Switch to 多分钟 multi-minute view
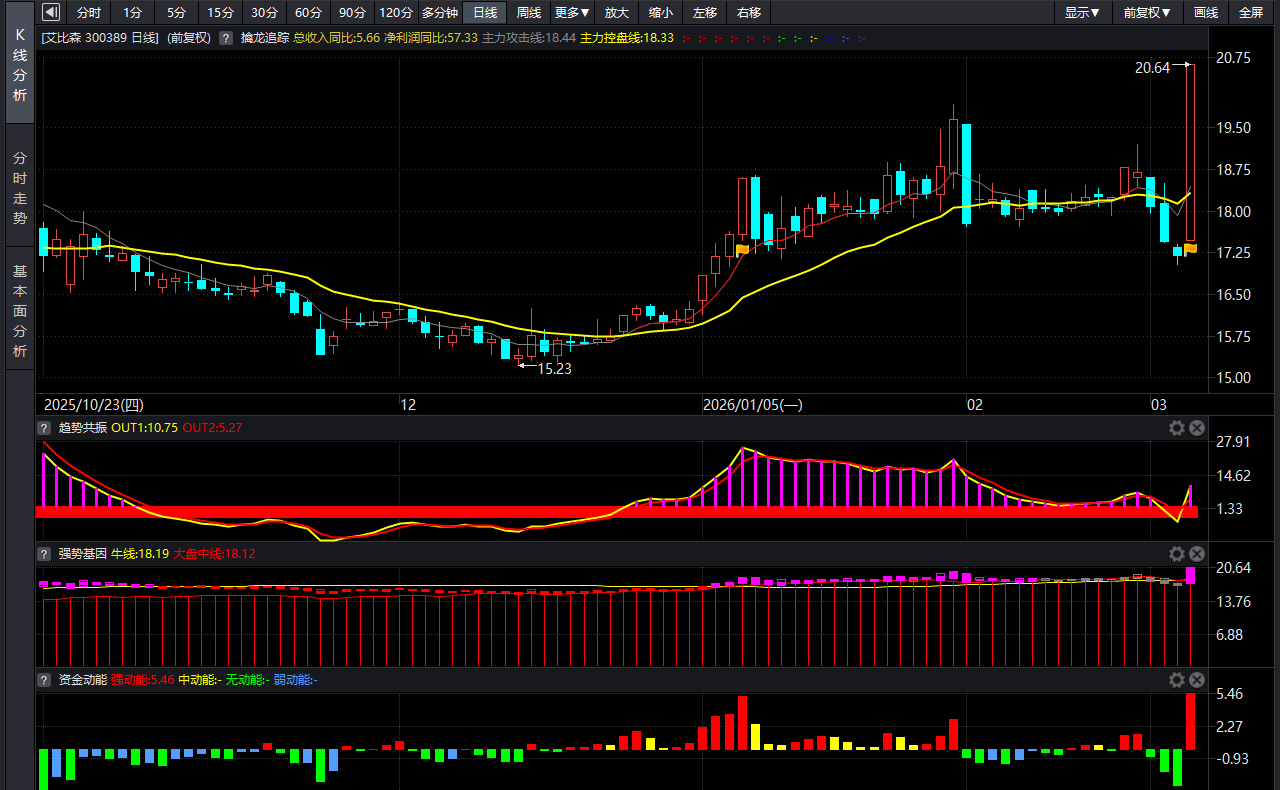The image size is (1280, 790). coord(440,13)
